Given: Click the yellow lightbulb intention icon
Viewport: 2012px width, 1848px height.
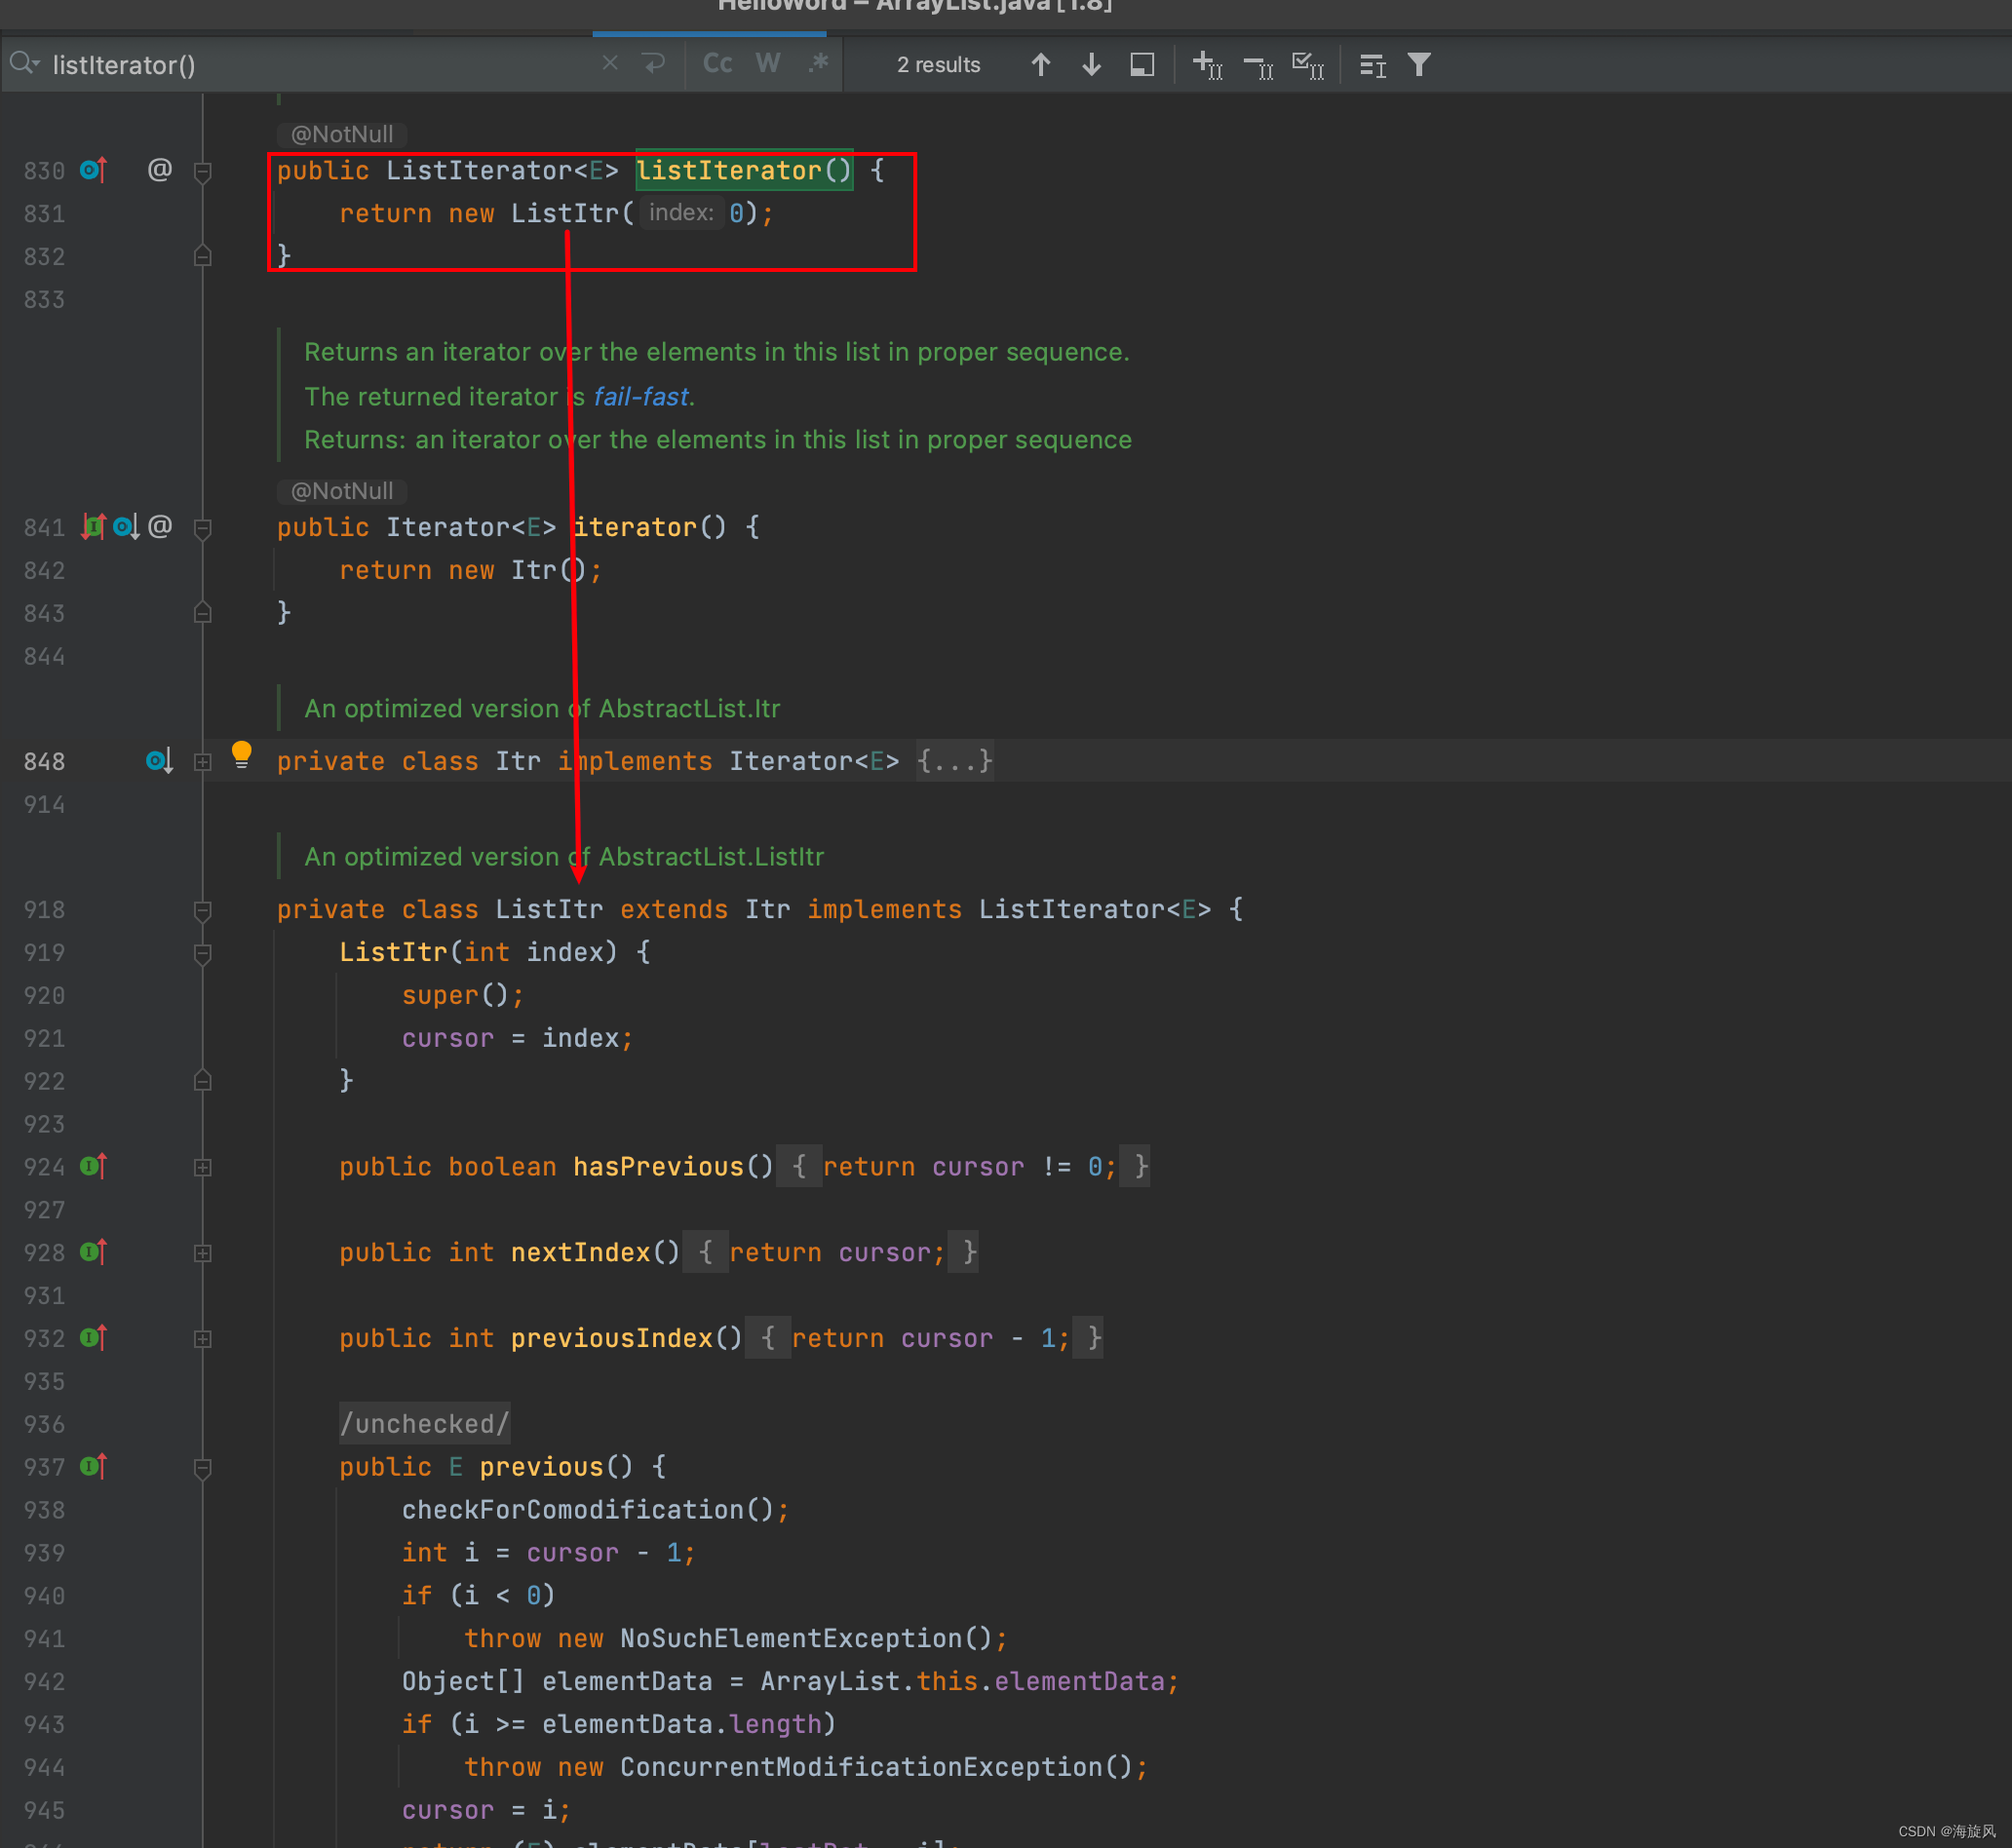Looking at the screenshot, I should [x=241, y=755].
